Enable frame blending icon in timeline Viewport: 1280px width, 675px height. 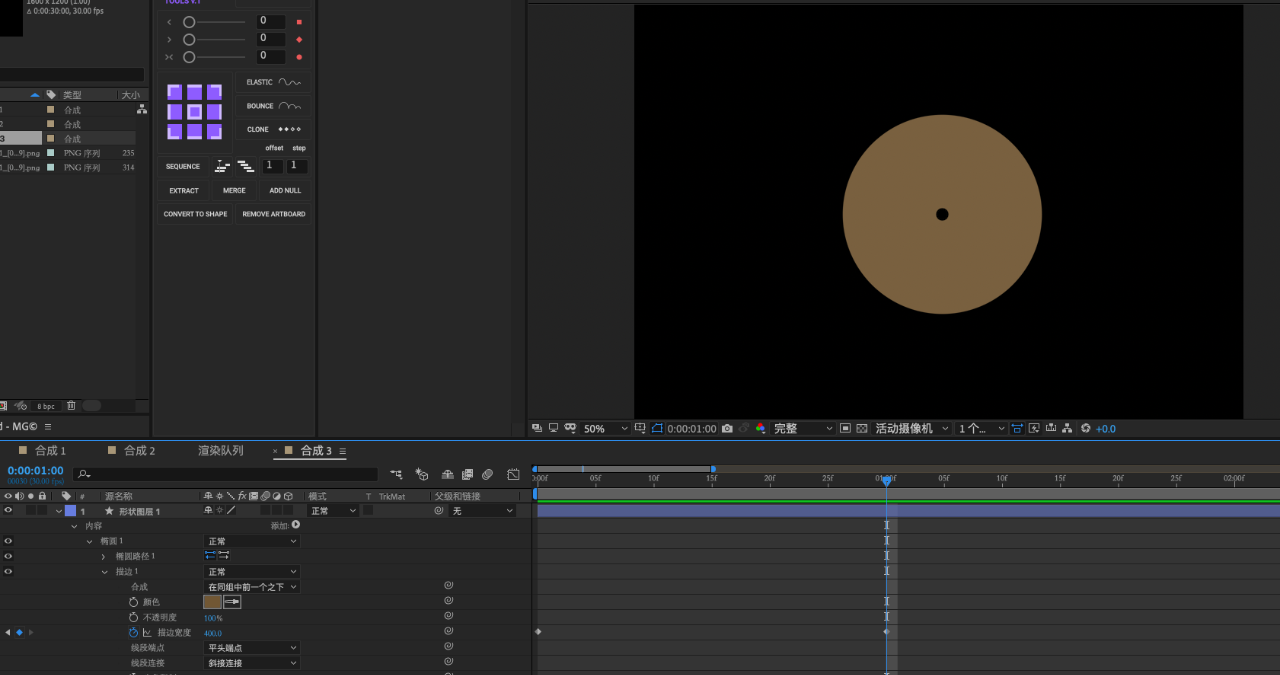467,474
